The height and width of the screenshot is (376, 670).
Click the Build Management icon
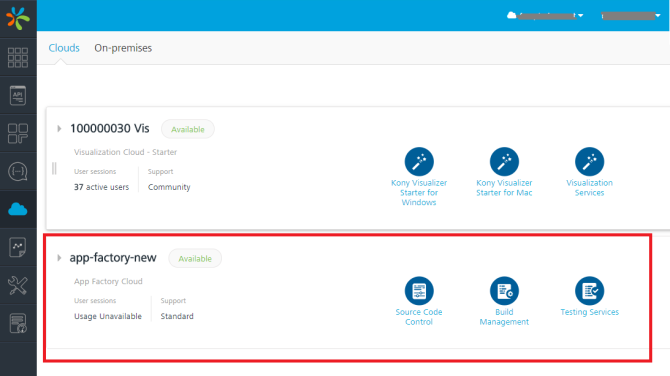[x=504, y=291]
